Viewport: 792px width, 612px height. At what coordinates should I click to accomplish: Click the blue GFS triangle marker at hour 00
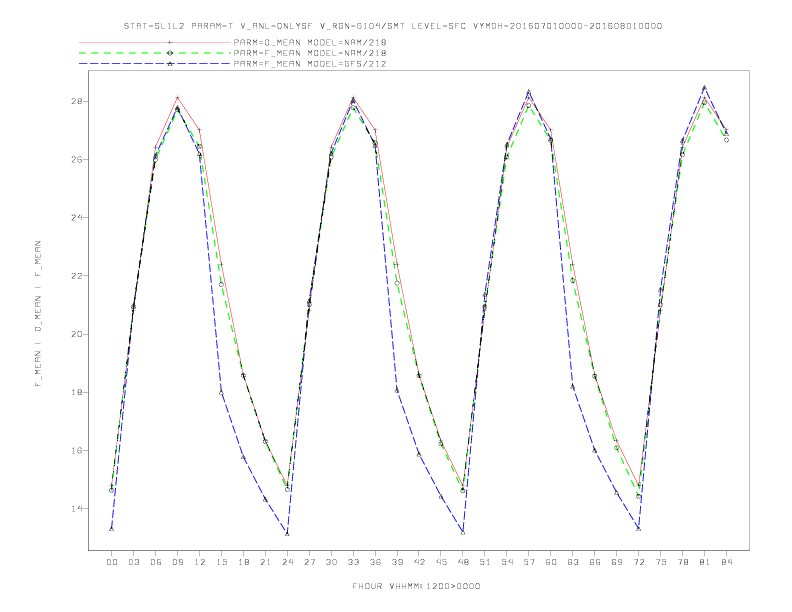[x=112, y=529]
